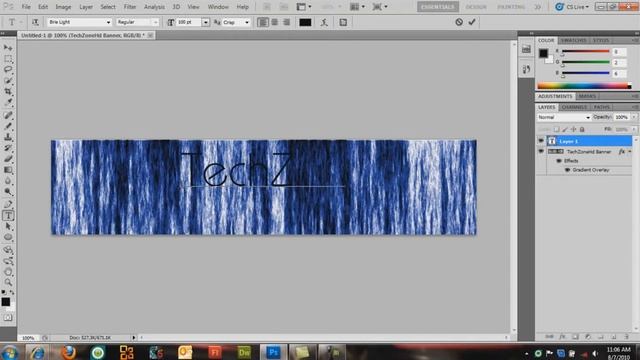Open the font size dropdown arrow

point(206,22)
